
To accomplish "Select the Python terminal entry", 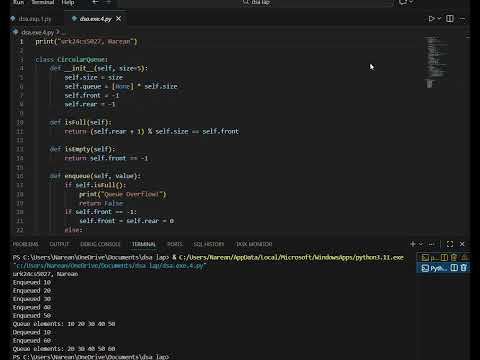I will [x=433, y=268].
